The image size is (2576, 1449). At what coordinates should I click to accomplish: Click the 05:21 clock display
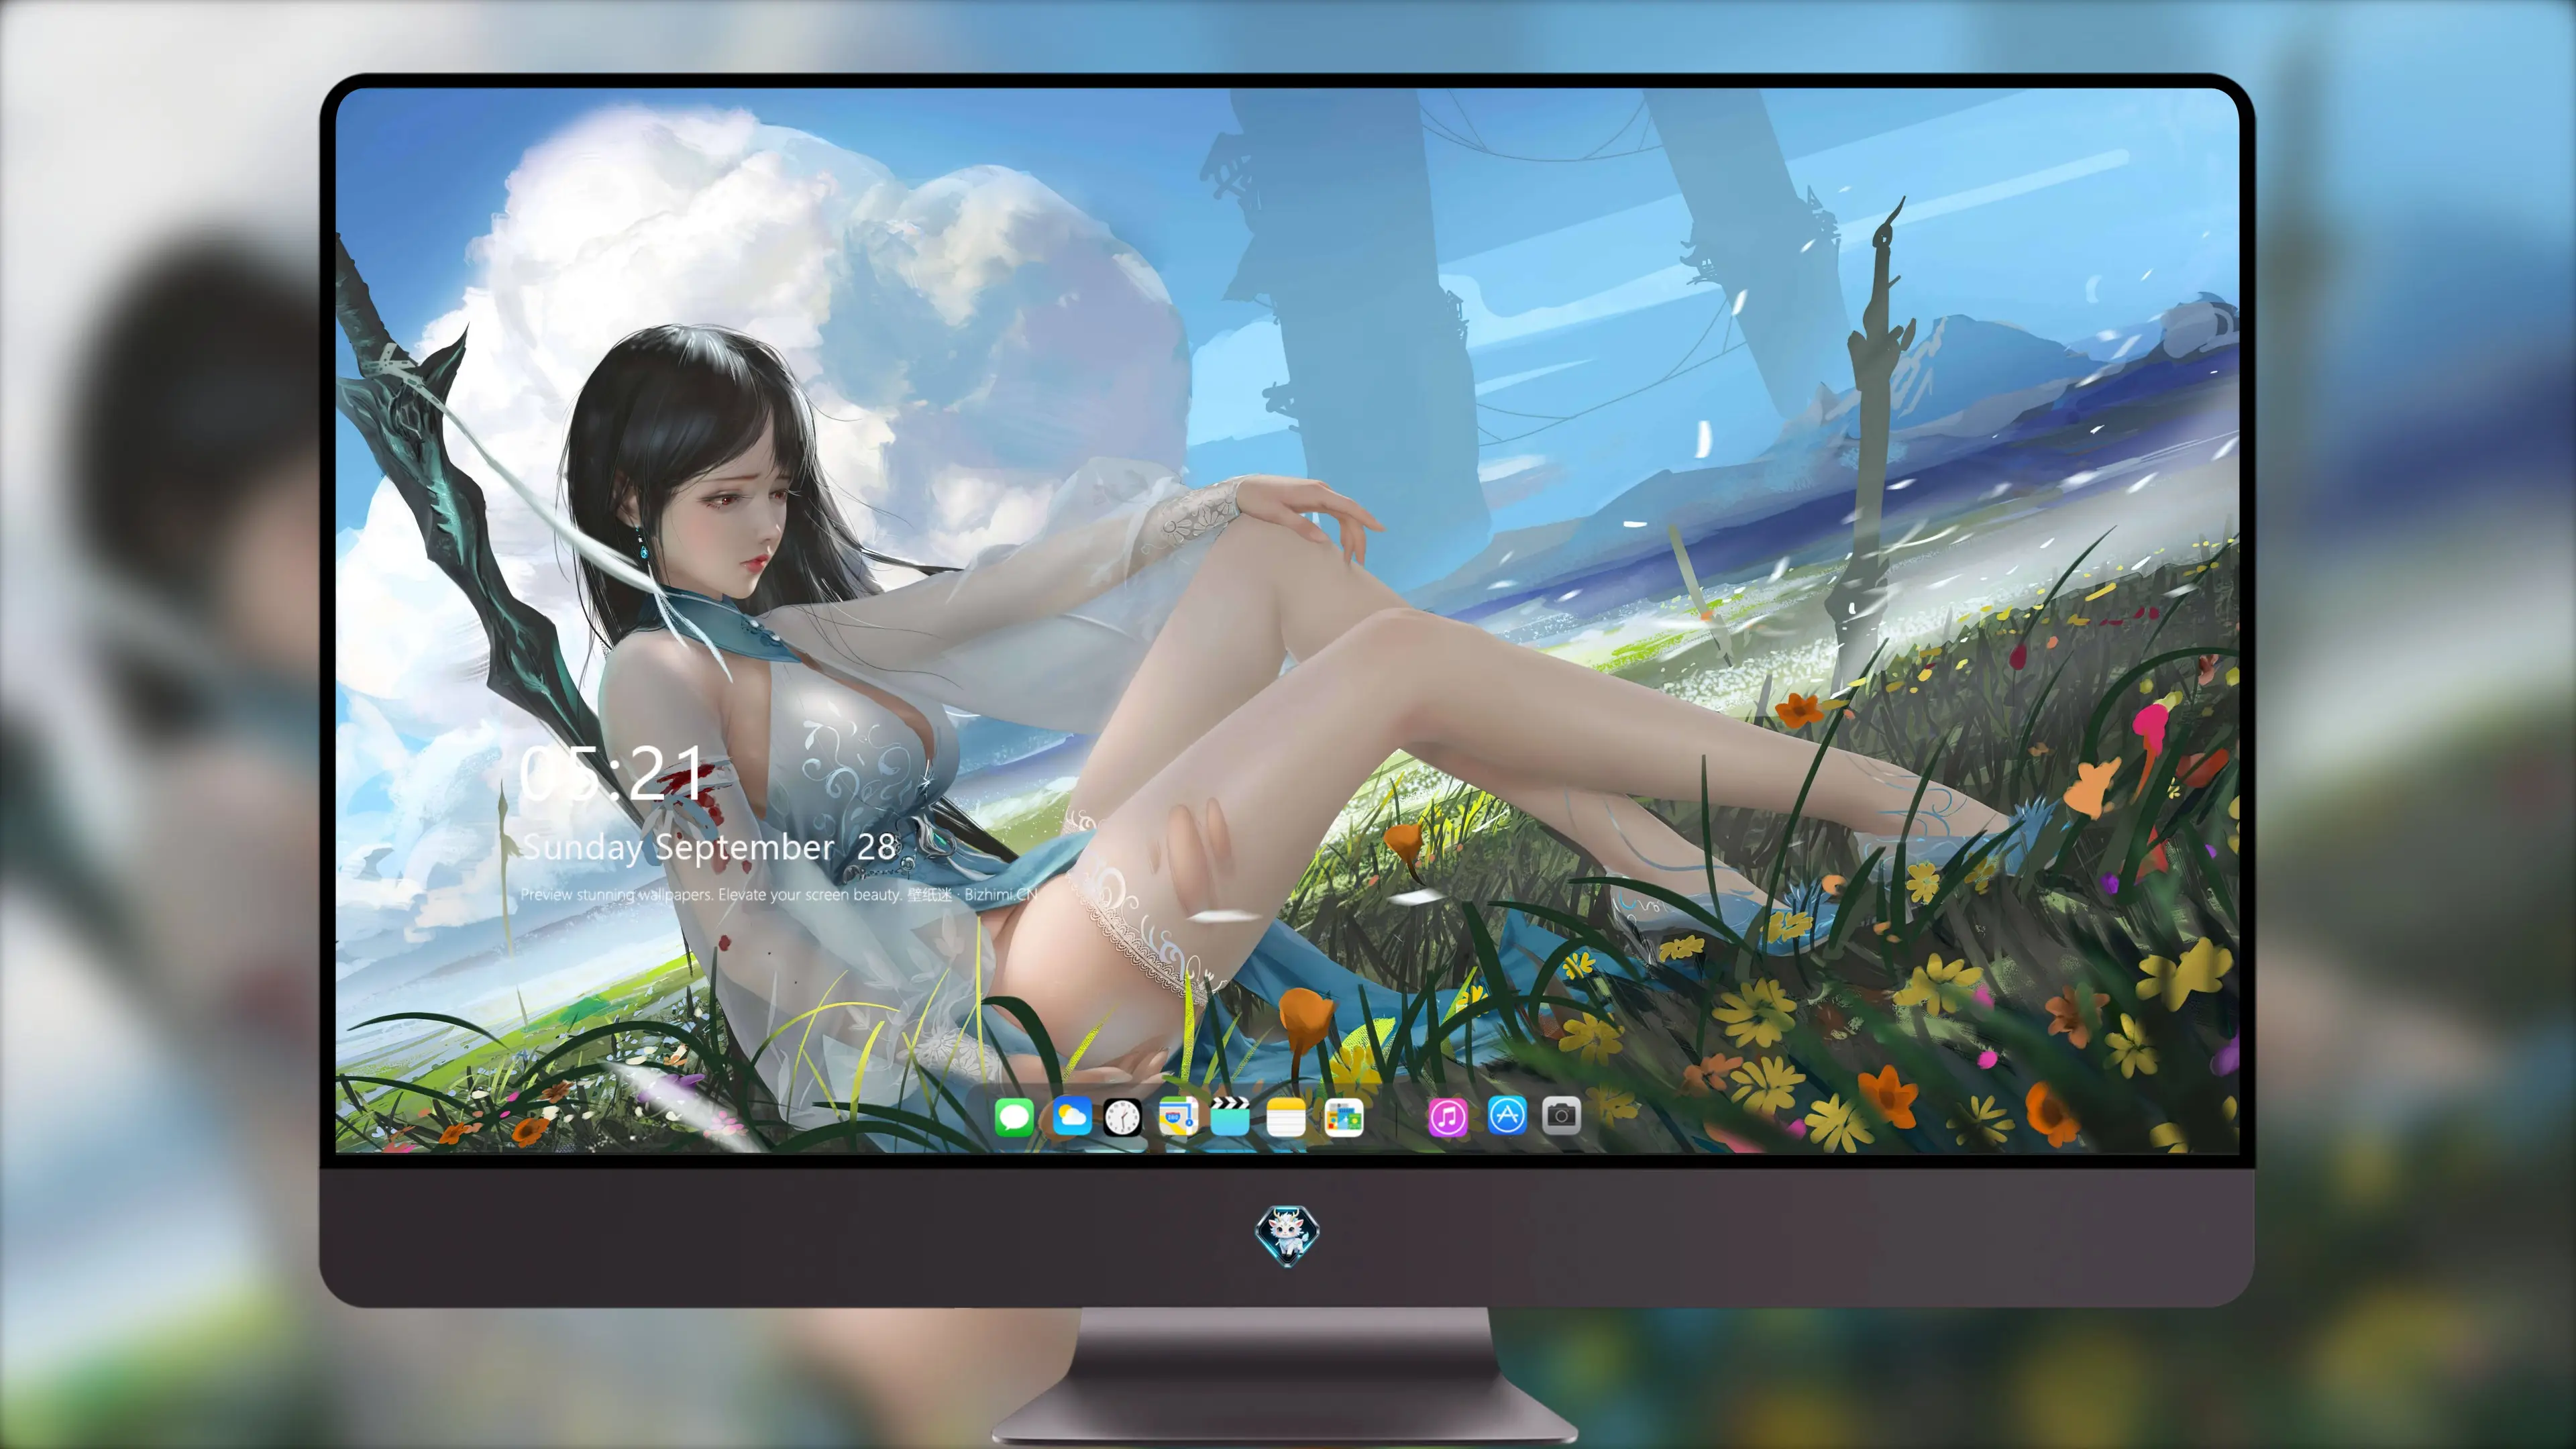[x=611, y=773]
